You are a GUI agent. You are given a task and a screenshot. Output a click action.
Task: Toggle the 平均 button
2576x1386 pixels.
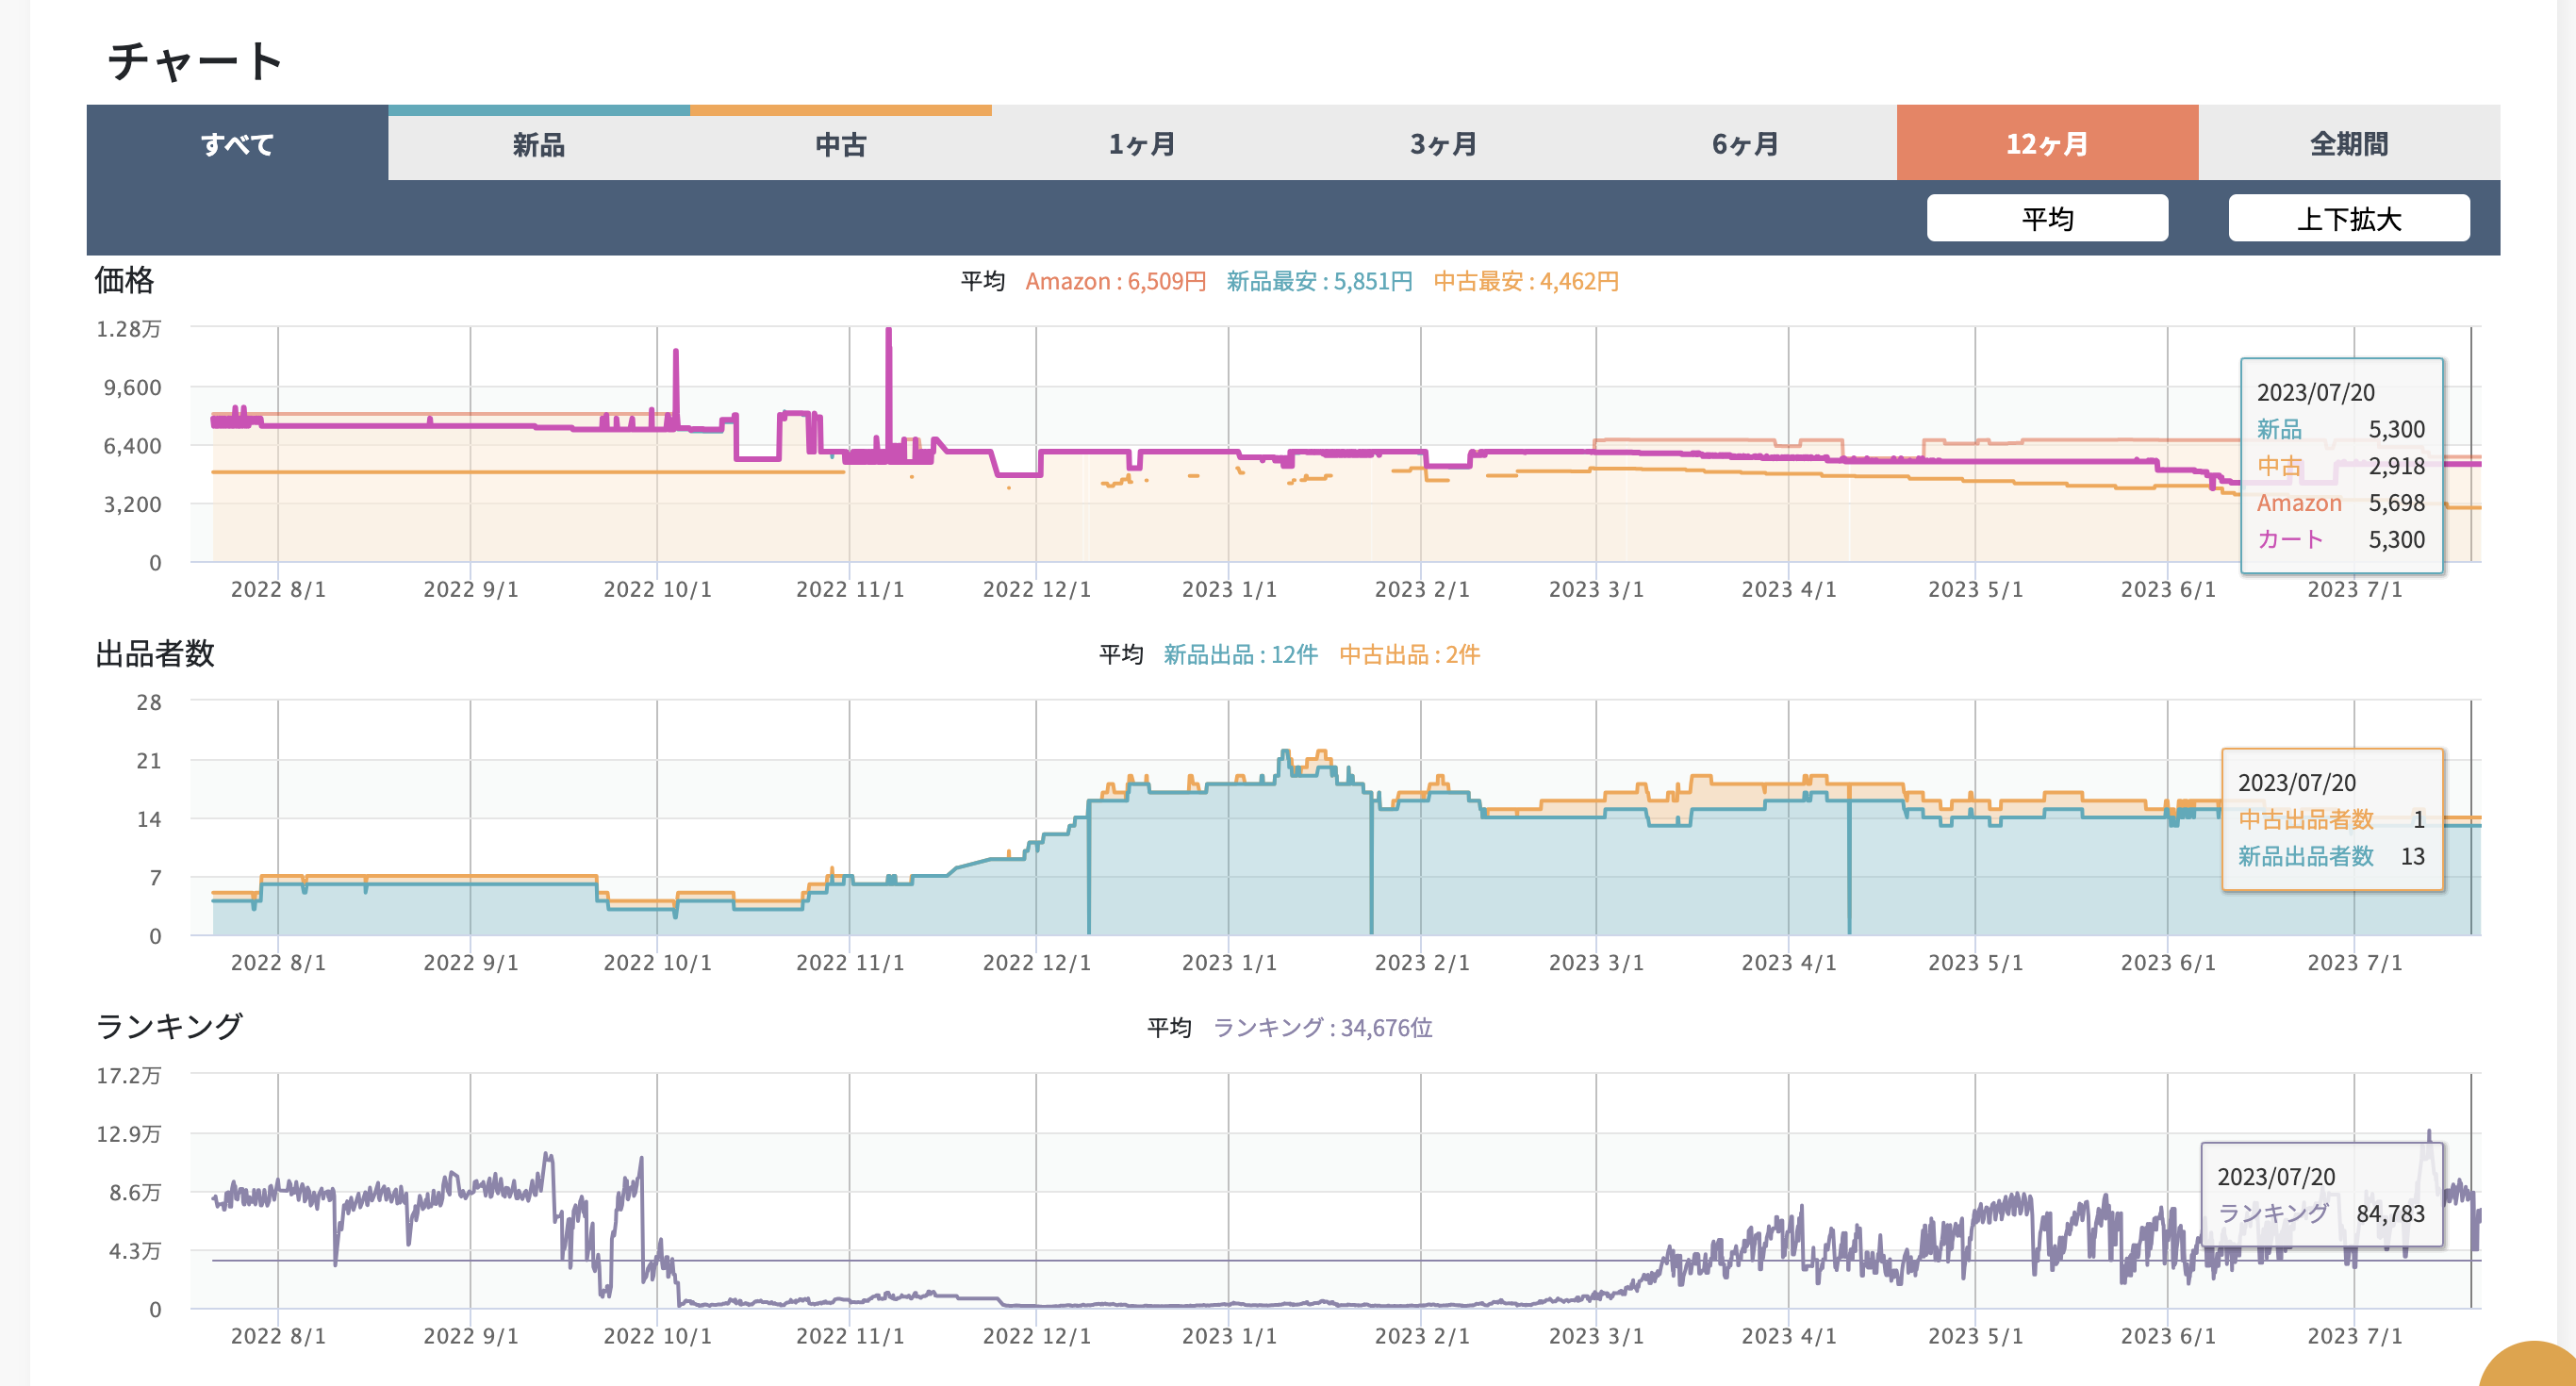click(2047, 218)
